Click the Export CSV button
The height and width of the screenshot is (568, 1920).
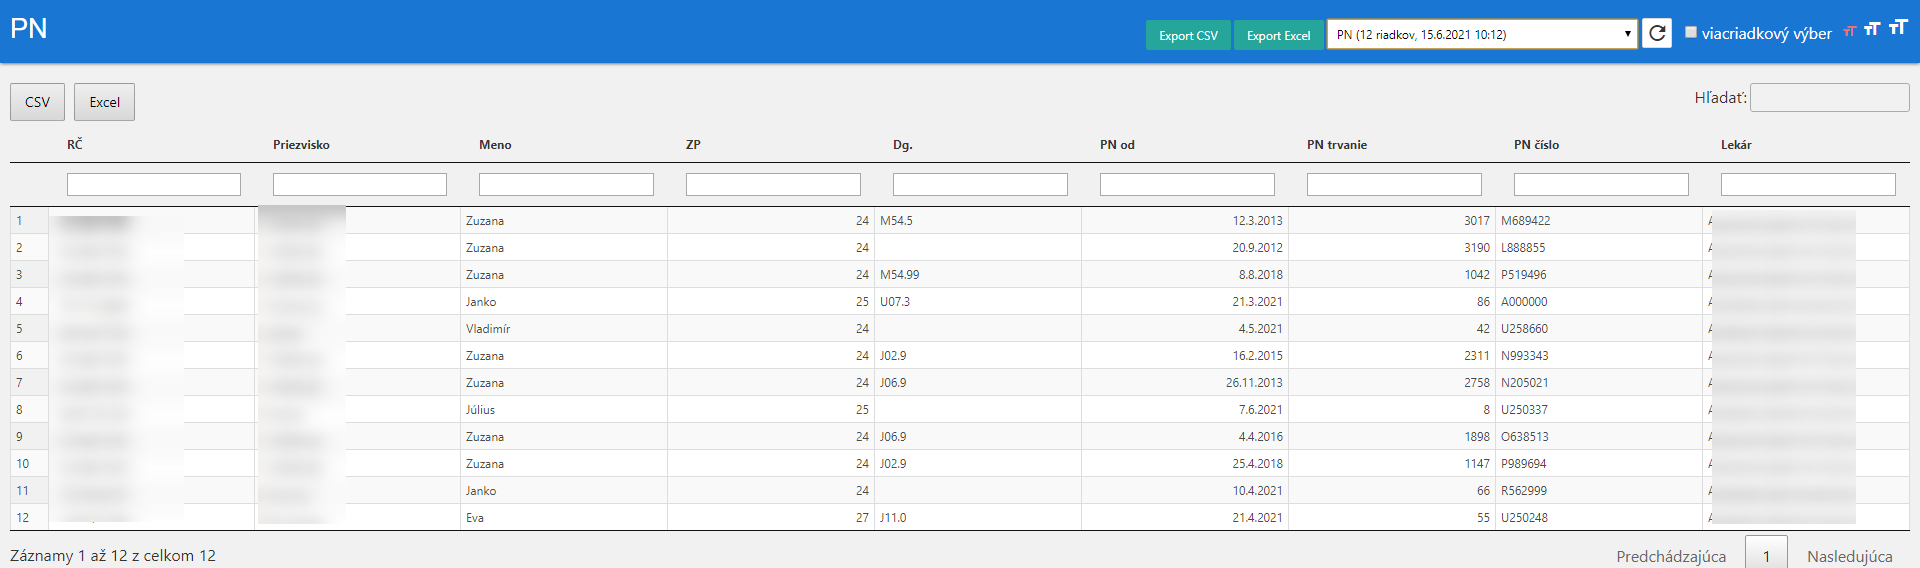[x=1188, y=35]
